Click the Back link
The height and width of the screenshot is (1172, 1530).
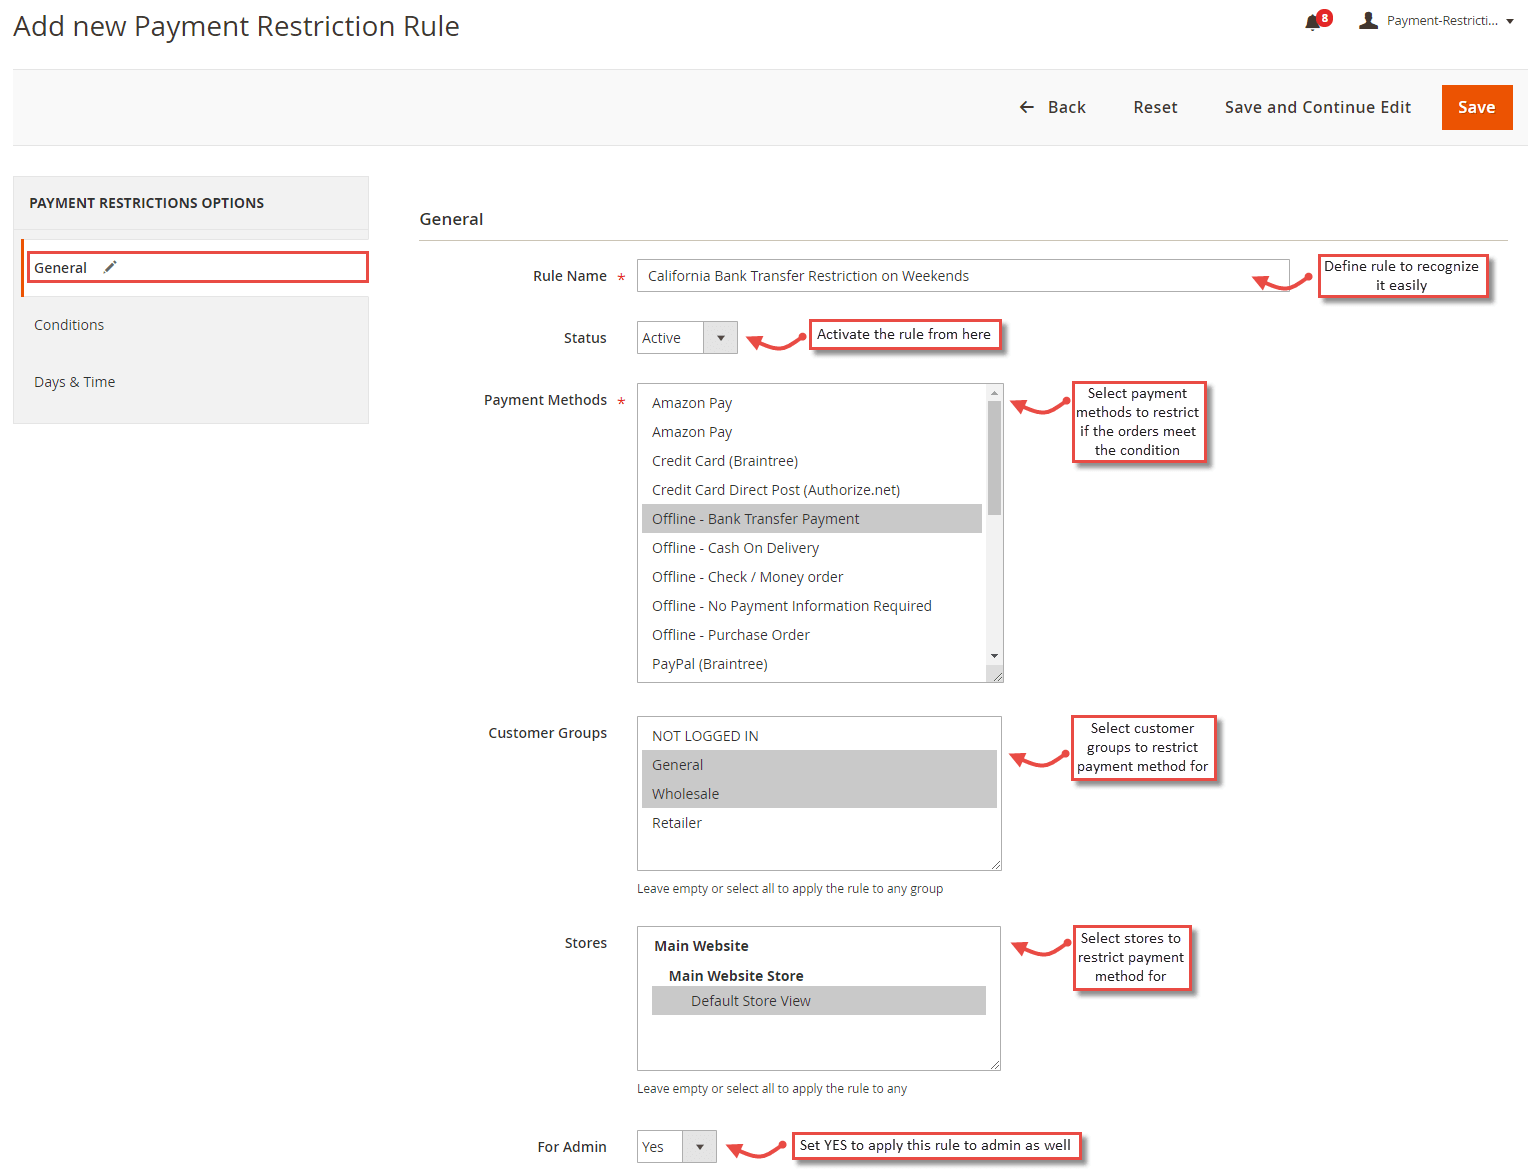click(1066, 107)
